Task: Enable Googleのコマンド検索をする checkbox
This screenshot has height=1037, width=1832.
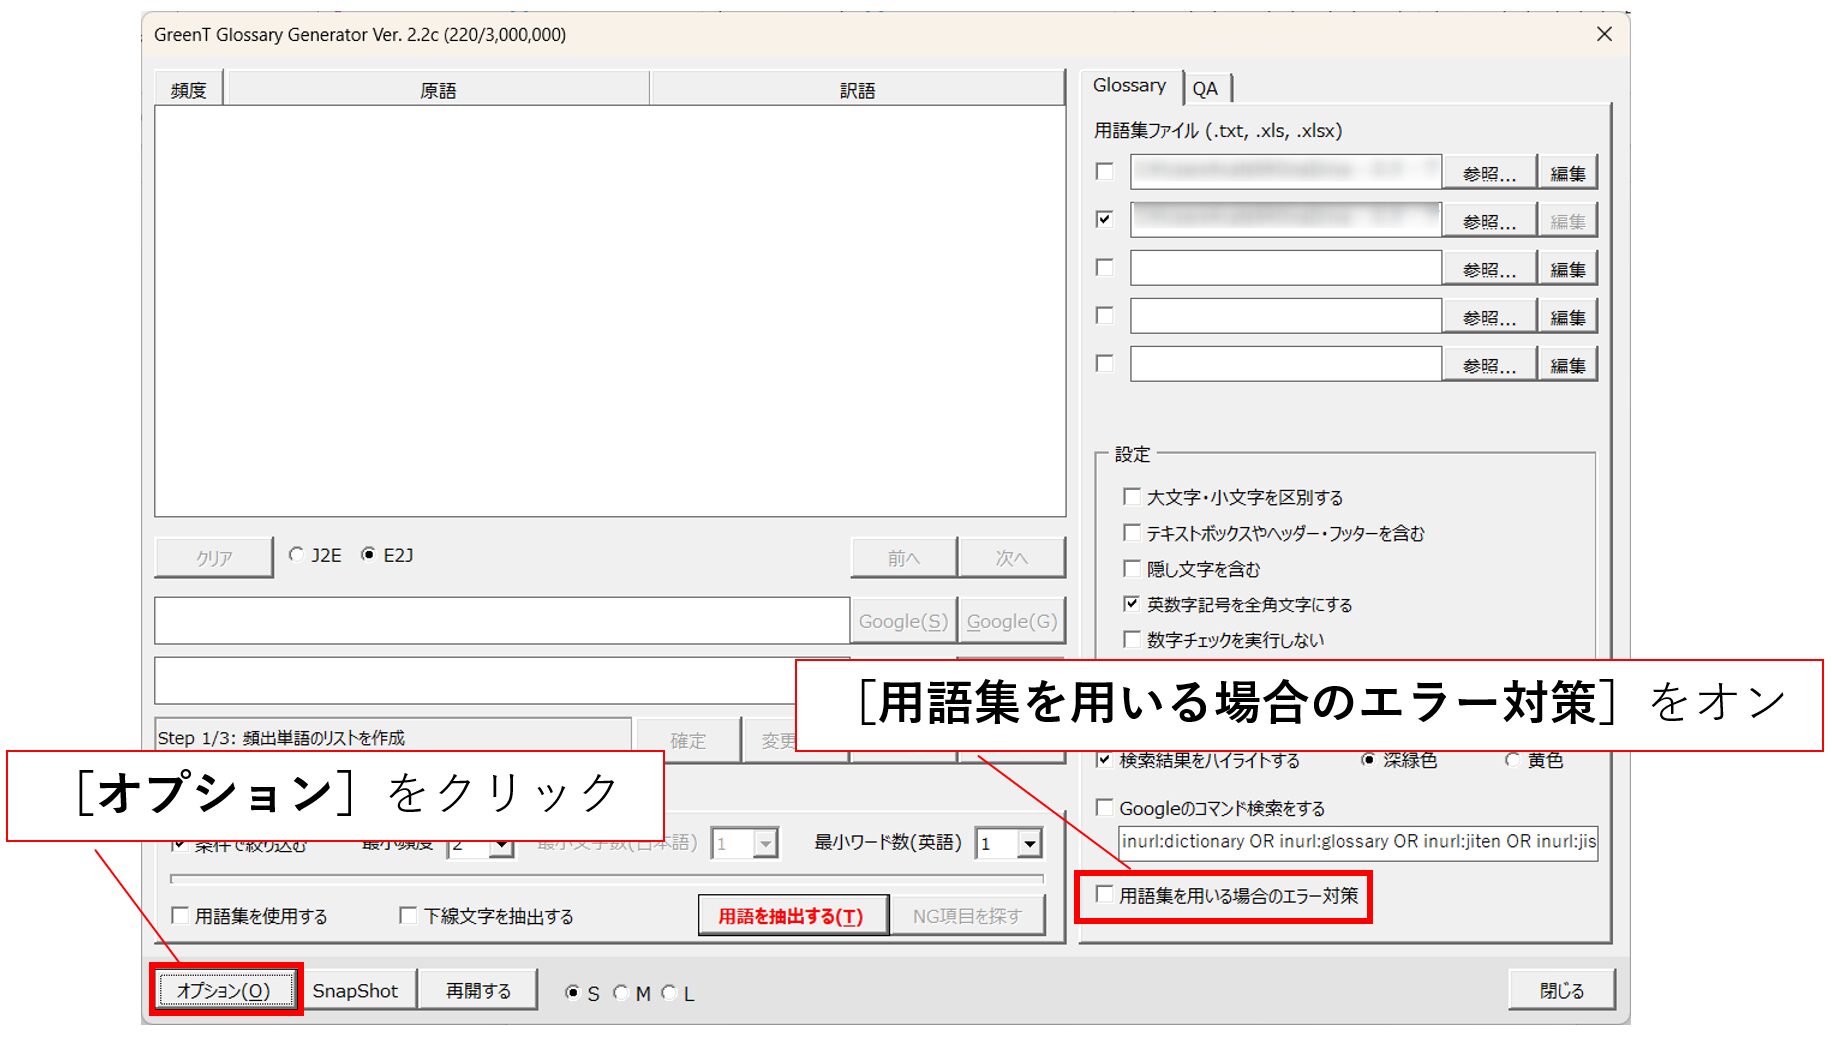Action: (x=1105, y=807)
